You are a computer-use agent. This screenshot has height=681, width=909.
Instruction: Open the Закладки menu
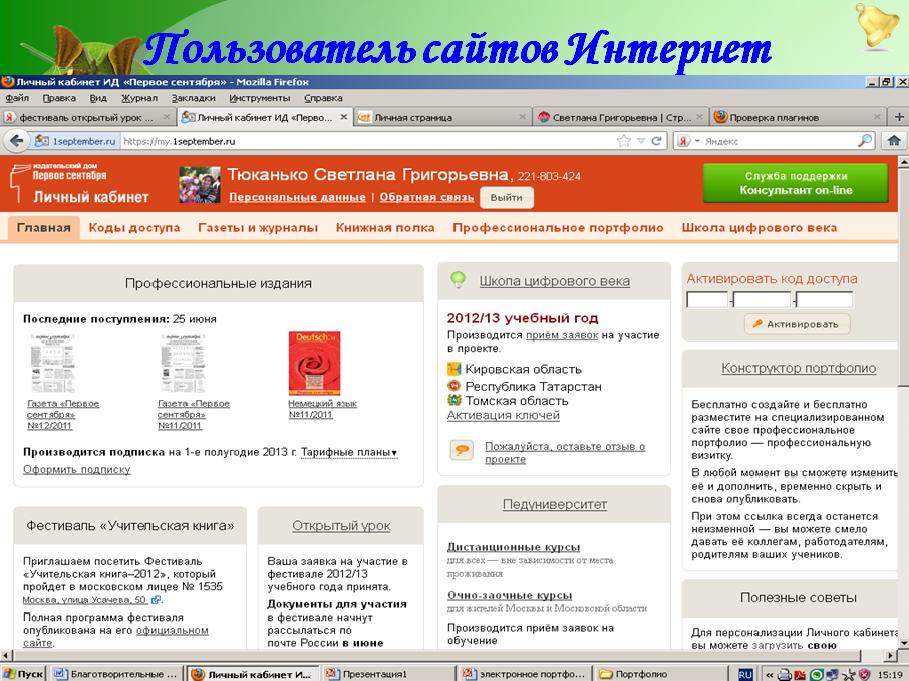pos(193,98)
